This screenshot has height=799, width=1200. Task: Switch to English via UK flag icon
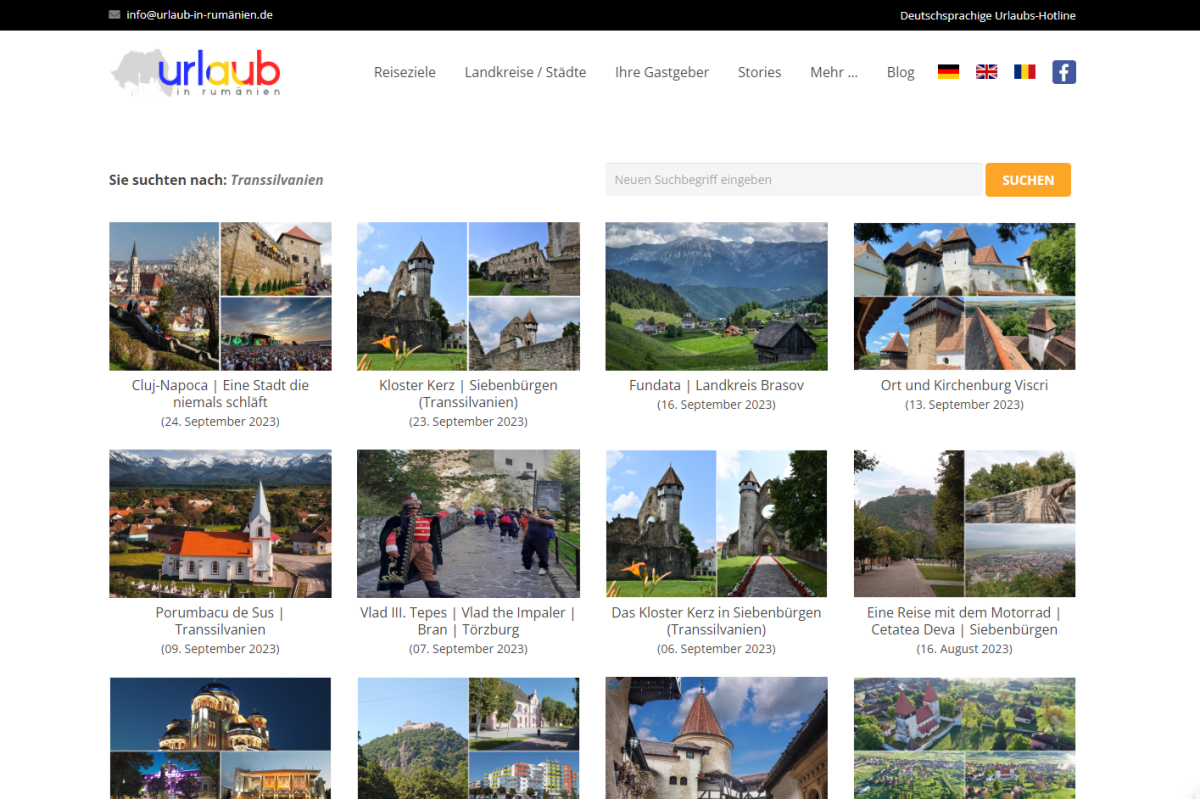pyautogui.click(x=986, y=72)
